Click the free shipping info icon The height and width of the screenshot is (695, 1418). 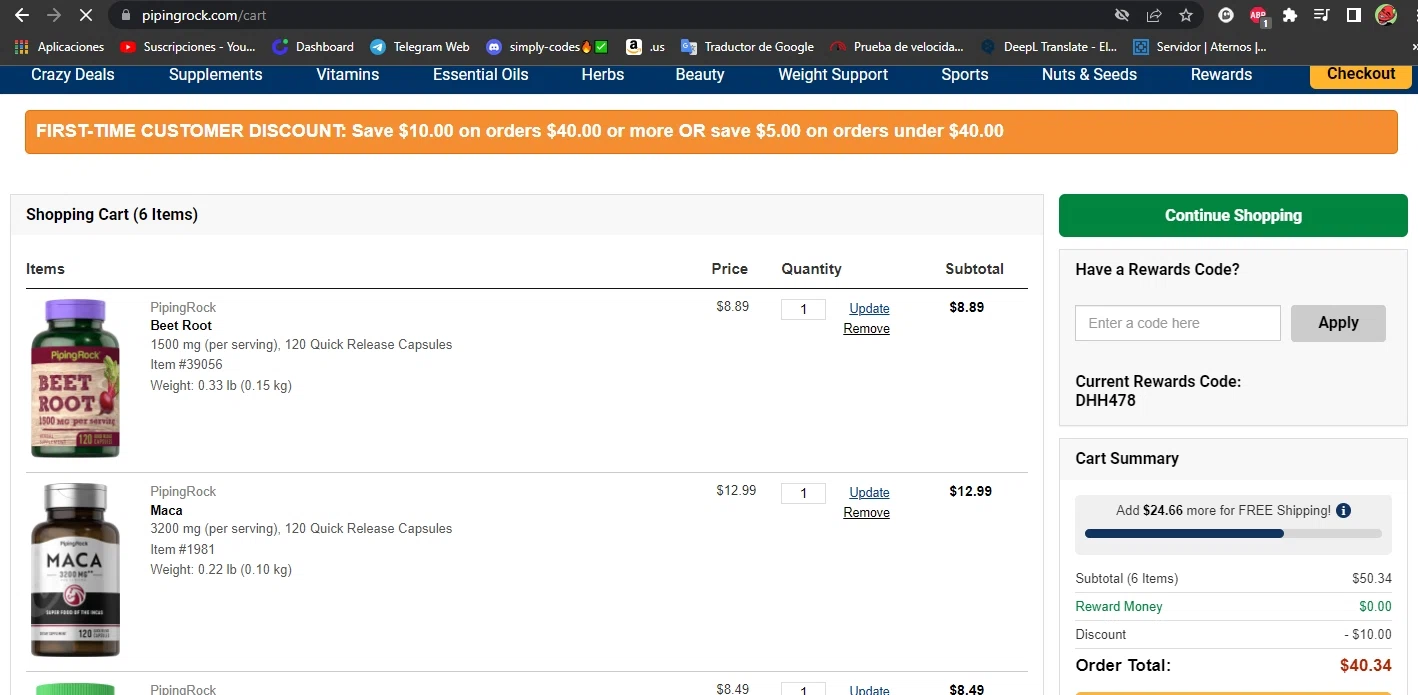click(1343, 511)
